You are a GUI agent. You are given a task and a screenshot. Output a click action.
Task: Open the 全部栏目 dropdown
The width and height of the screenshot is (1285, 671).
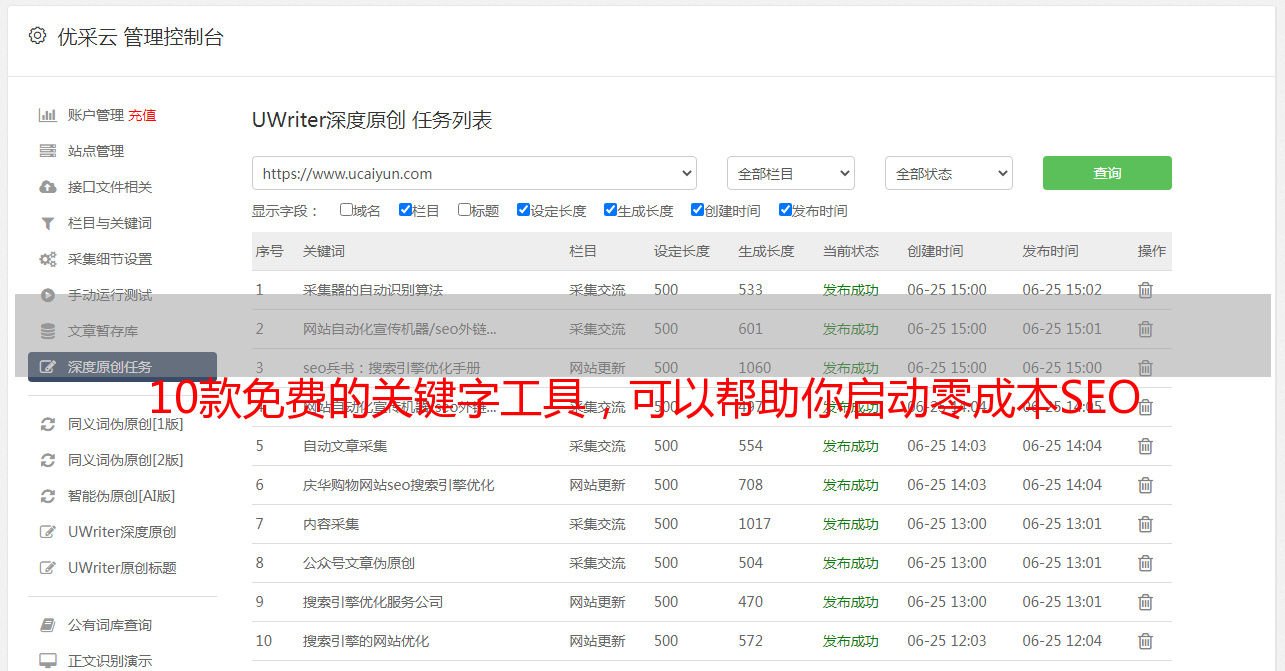point(791,173)
